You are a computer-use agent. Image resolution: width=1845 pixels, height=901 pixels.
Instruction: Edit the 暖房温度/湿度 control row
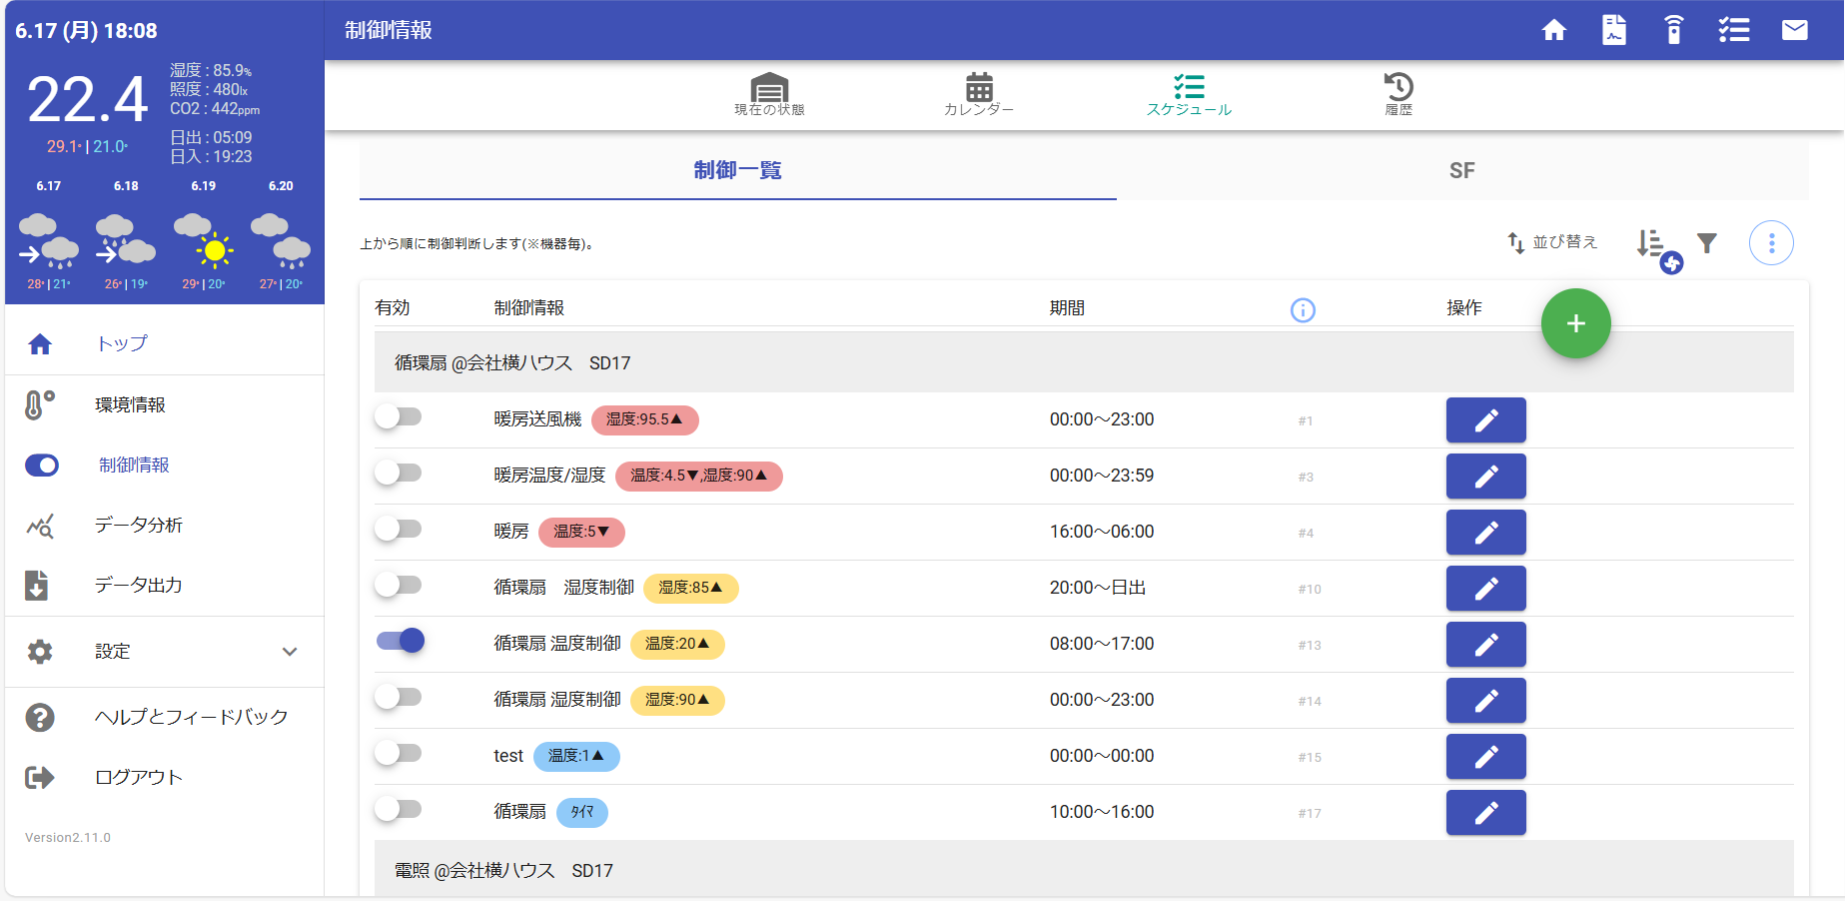[1486, 476]
